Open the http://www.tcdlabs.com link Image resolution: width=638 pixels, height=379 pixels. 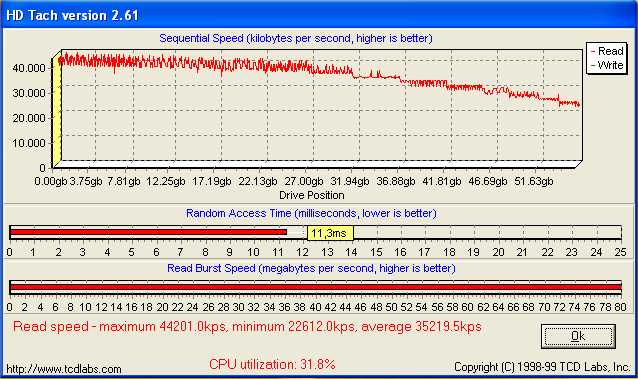(x=64, y=369)
